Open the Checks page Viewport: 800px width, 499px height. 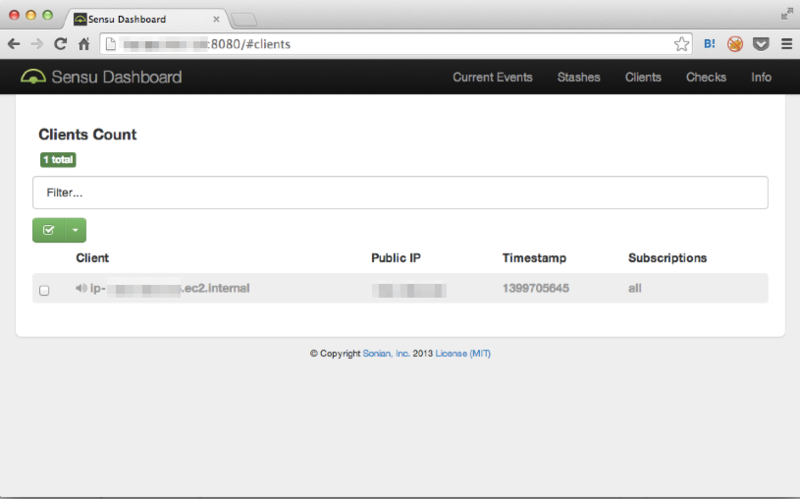point(706,77)
